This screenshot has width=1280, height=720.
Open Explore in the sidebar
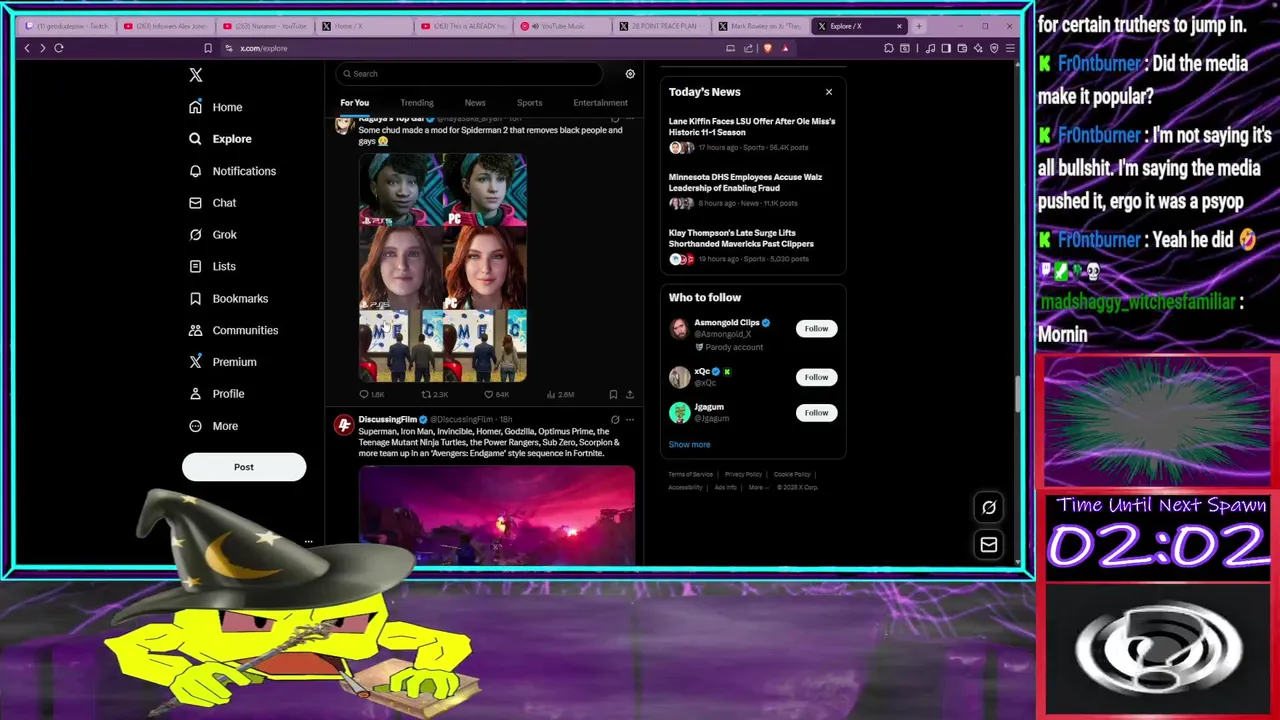click(x=220, y=139)
